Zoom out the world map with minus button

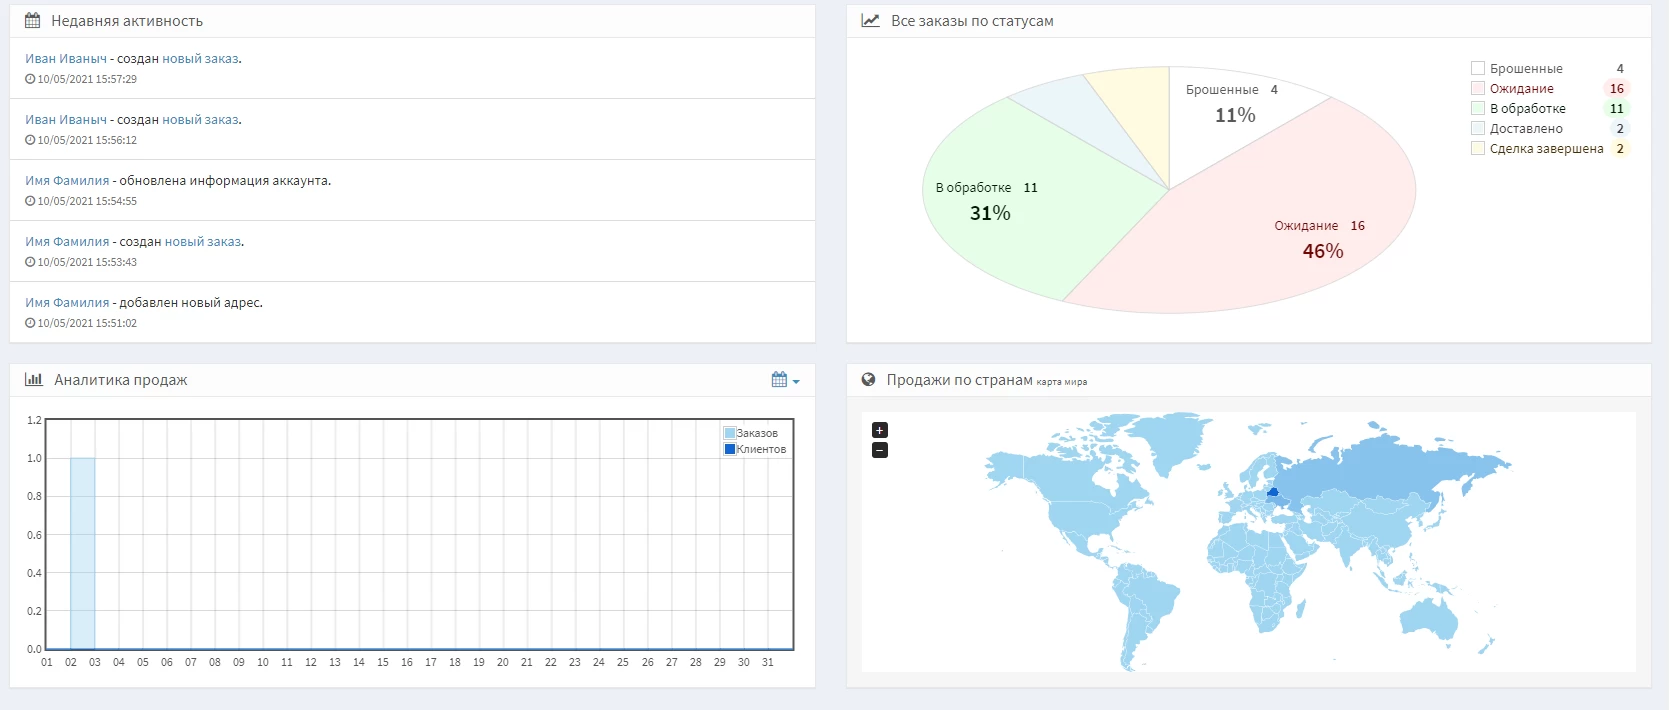[x=880, y=450]
